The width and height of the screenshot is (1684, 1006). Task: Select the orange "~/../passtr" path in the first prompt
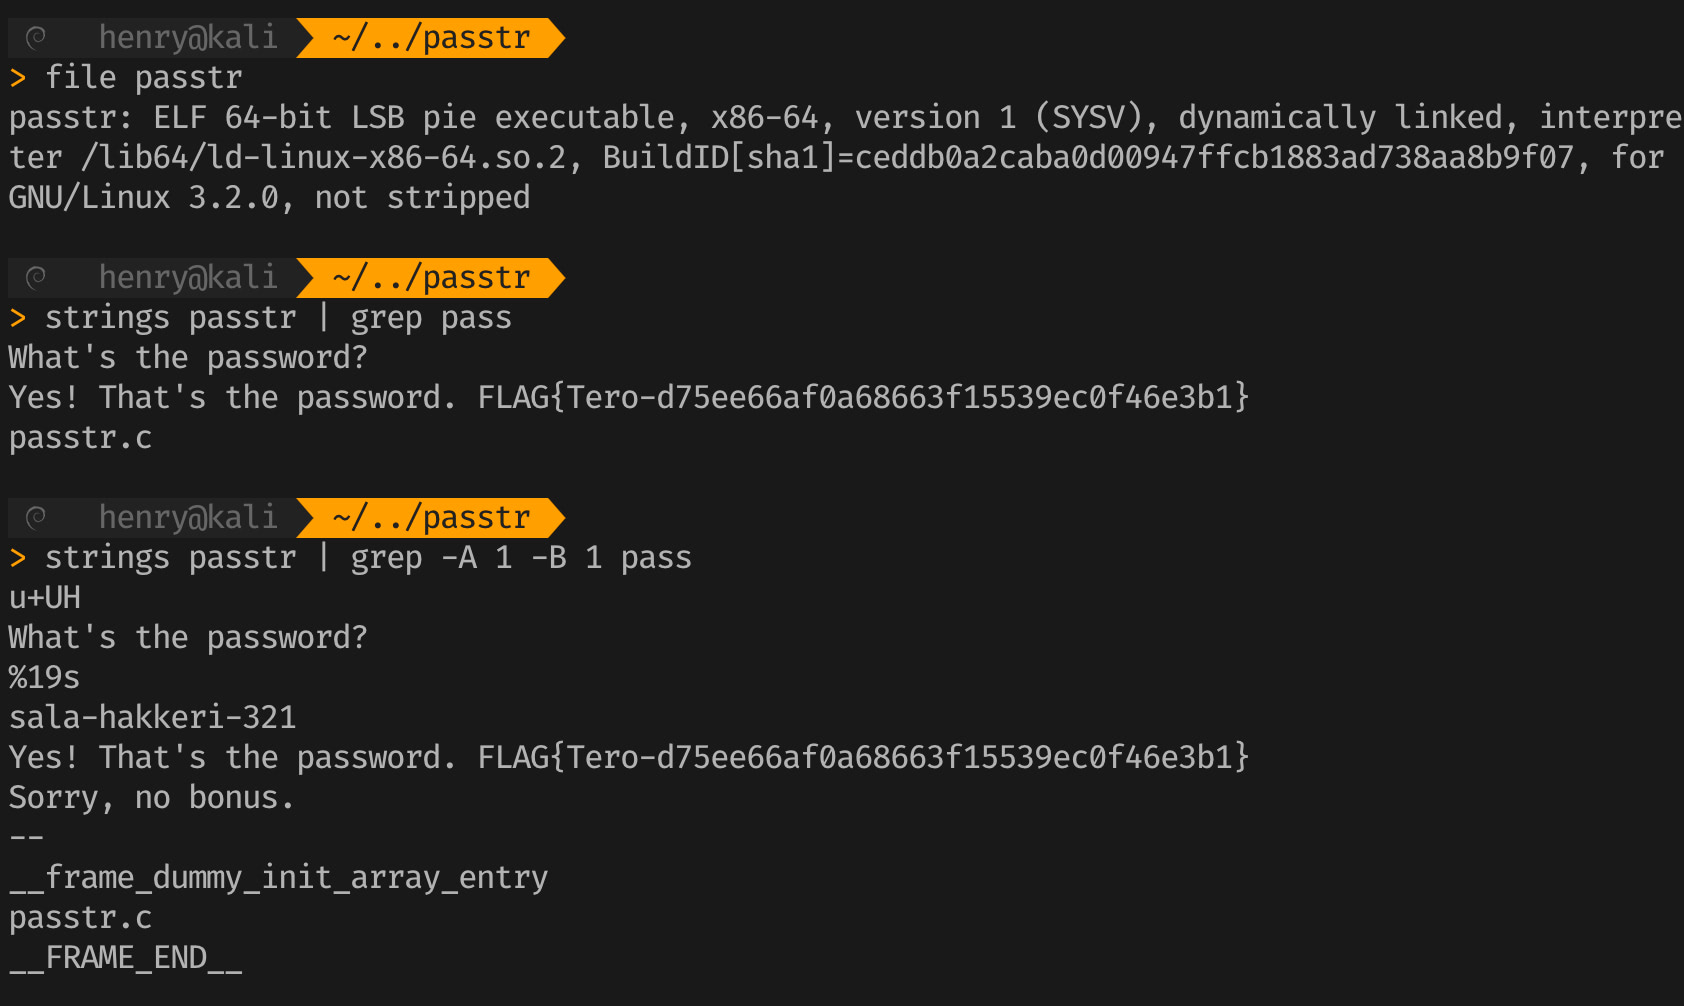click(x=431, y=38)
